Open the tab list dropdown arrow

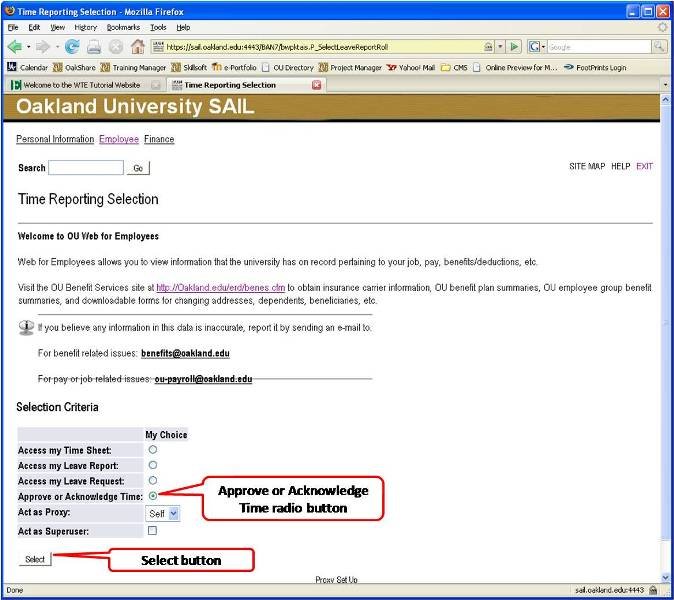click(666, 85)
